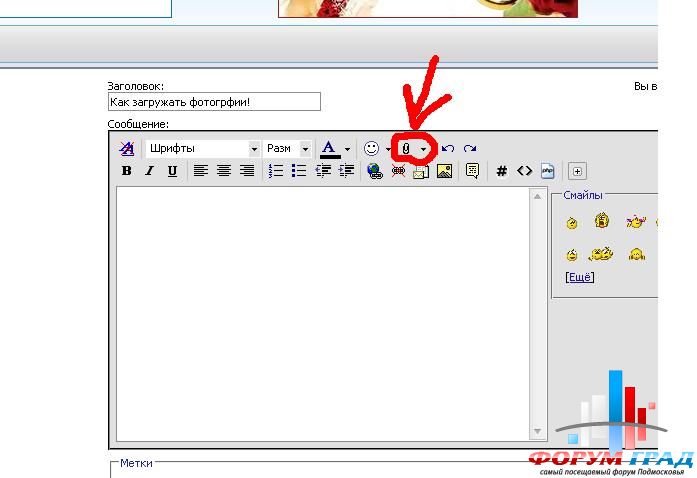Image resolution: width=697 pixels, height=478 pixels.
Task: Click the <> HTML tag icon
Action: coord(524,171)
